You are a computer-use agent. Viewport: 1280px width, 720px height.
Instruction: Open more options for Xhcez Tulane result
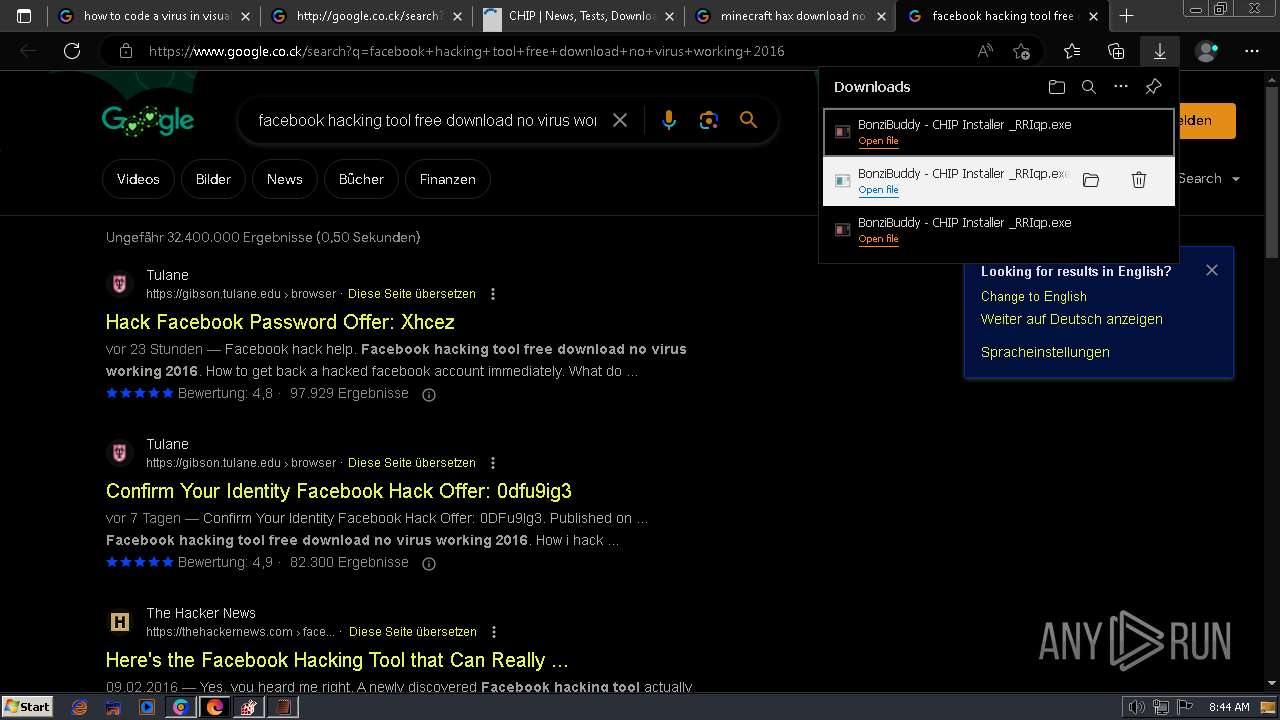point(493,294)
